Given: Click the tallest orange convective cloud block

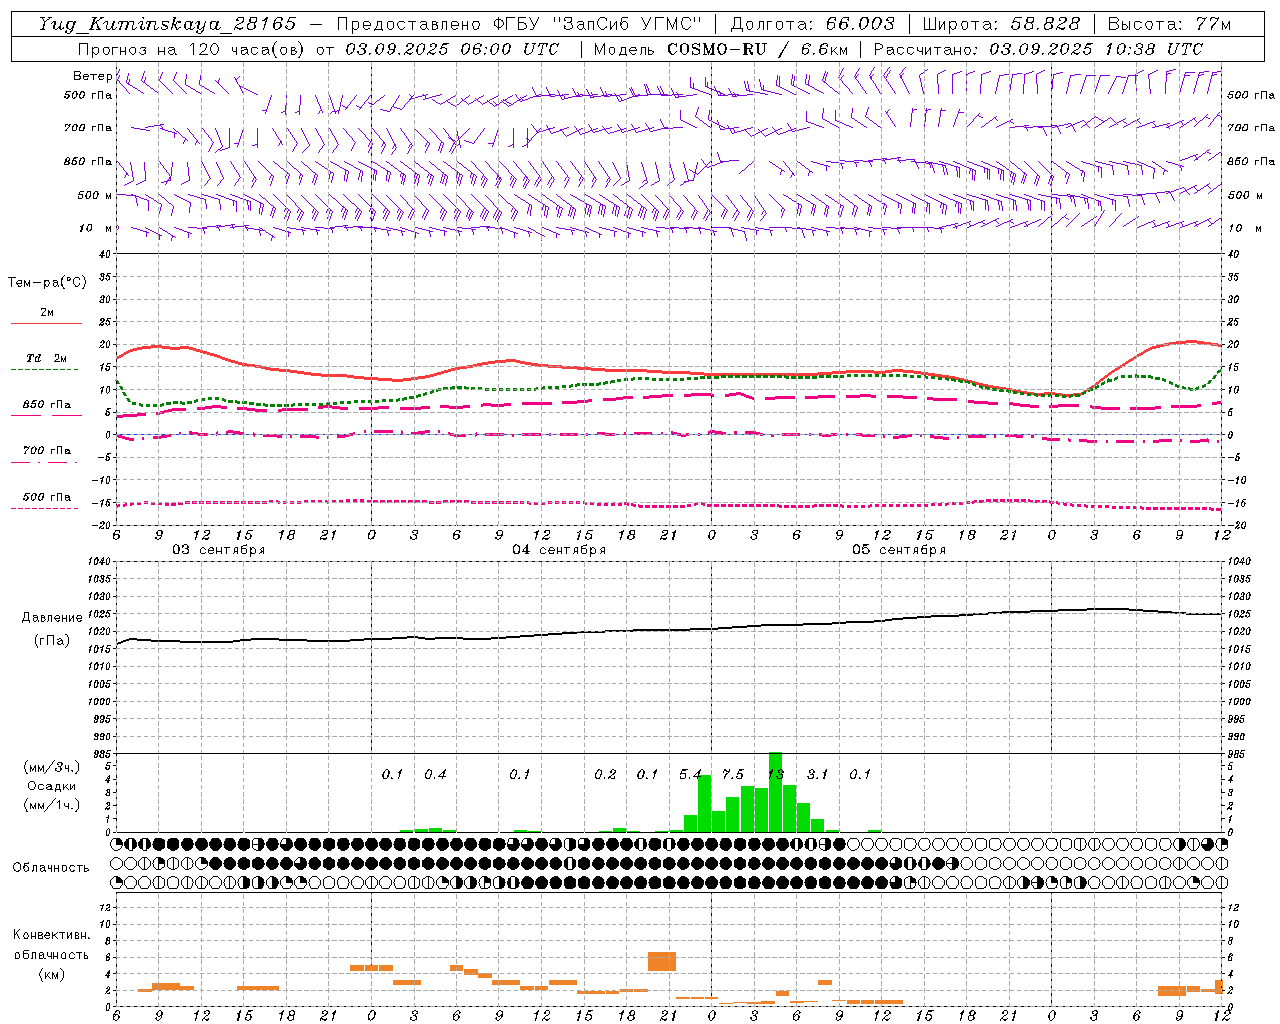Looking at the screenshot, I should 662,961.
